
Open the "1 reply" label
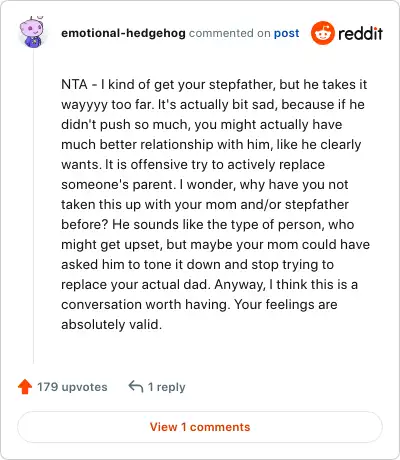pos(166,387)
